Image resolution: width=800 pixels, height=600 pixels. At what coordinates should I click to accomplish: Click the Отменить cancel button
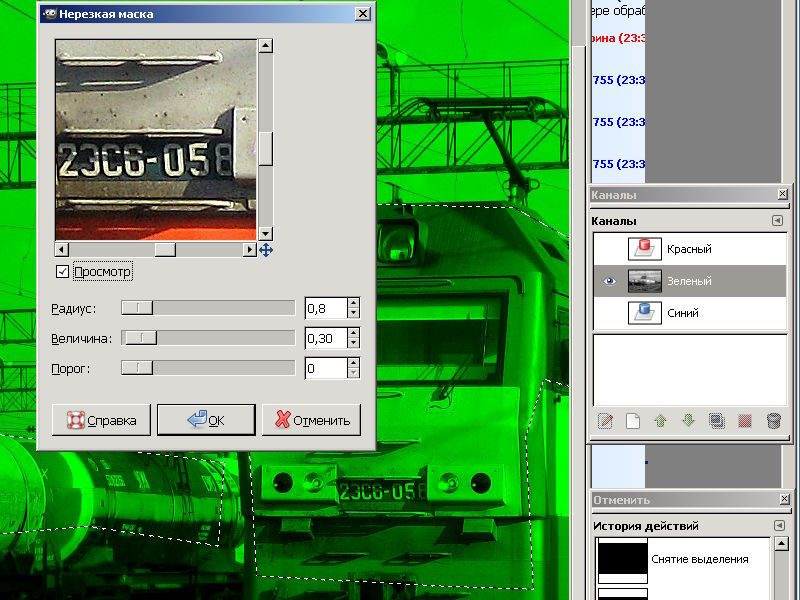pos(311,420)
